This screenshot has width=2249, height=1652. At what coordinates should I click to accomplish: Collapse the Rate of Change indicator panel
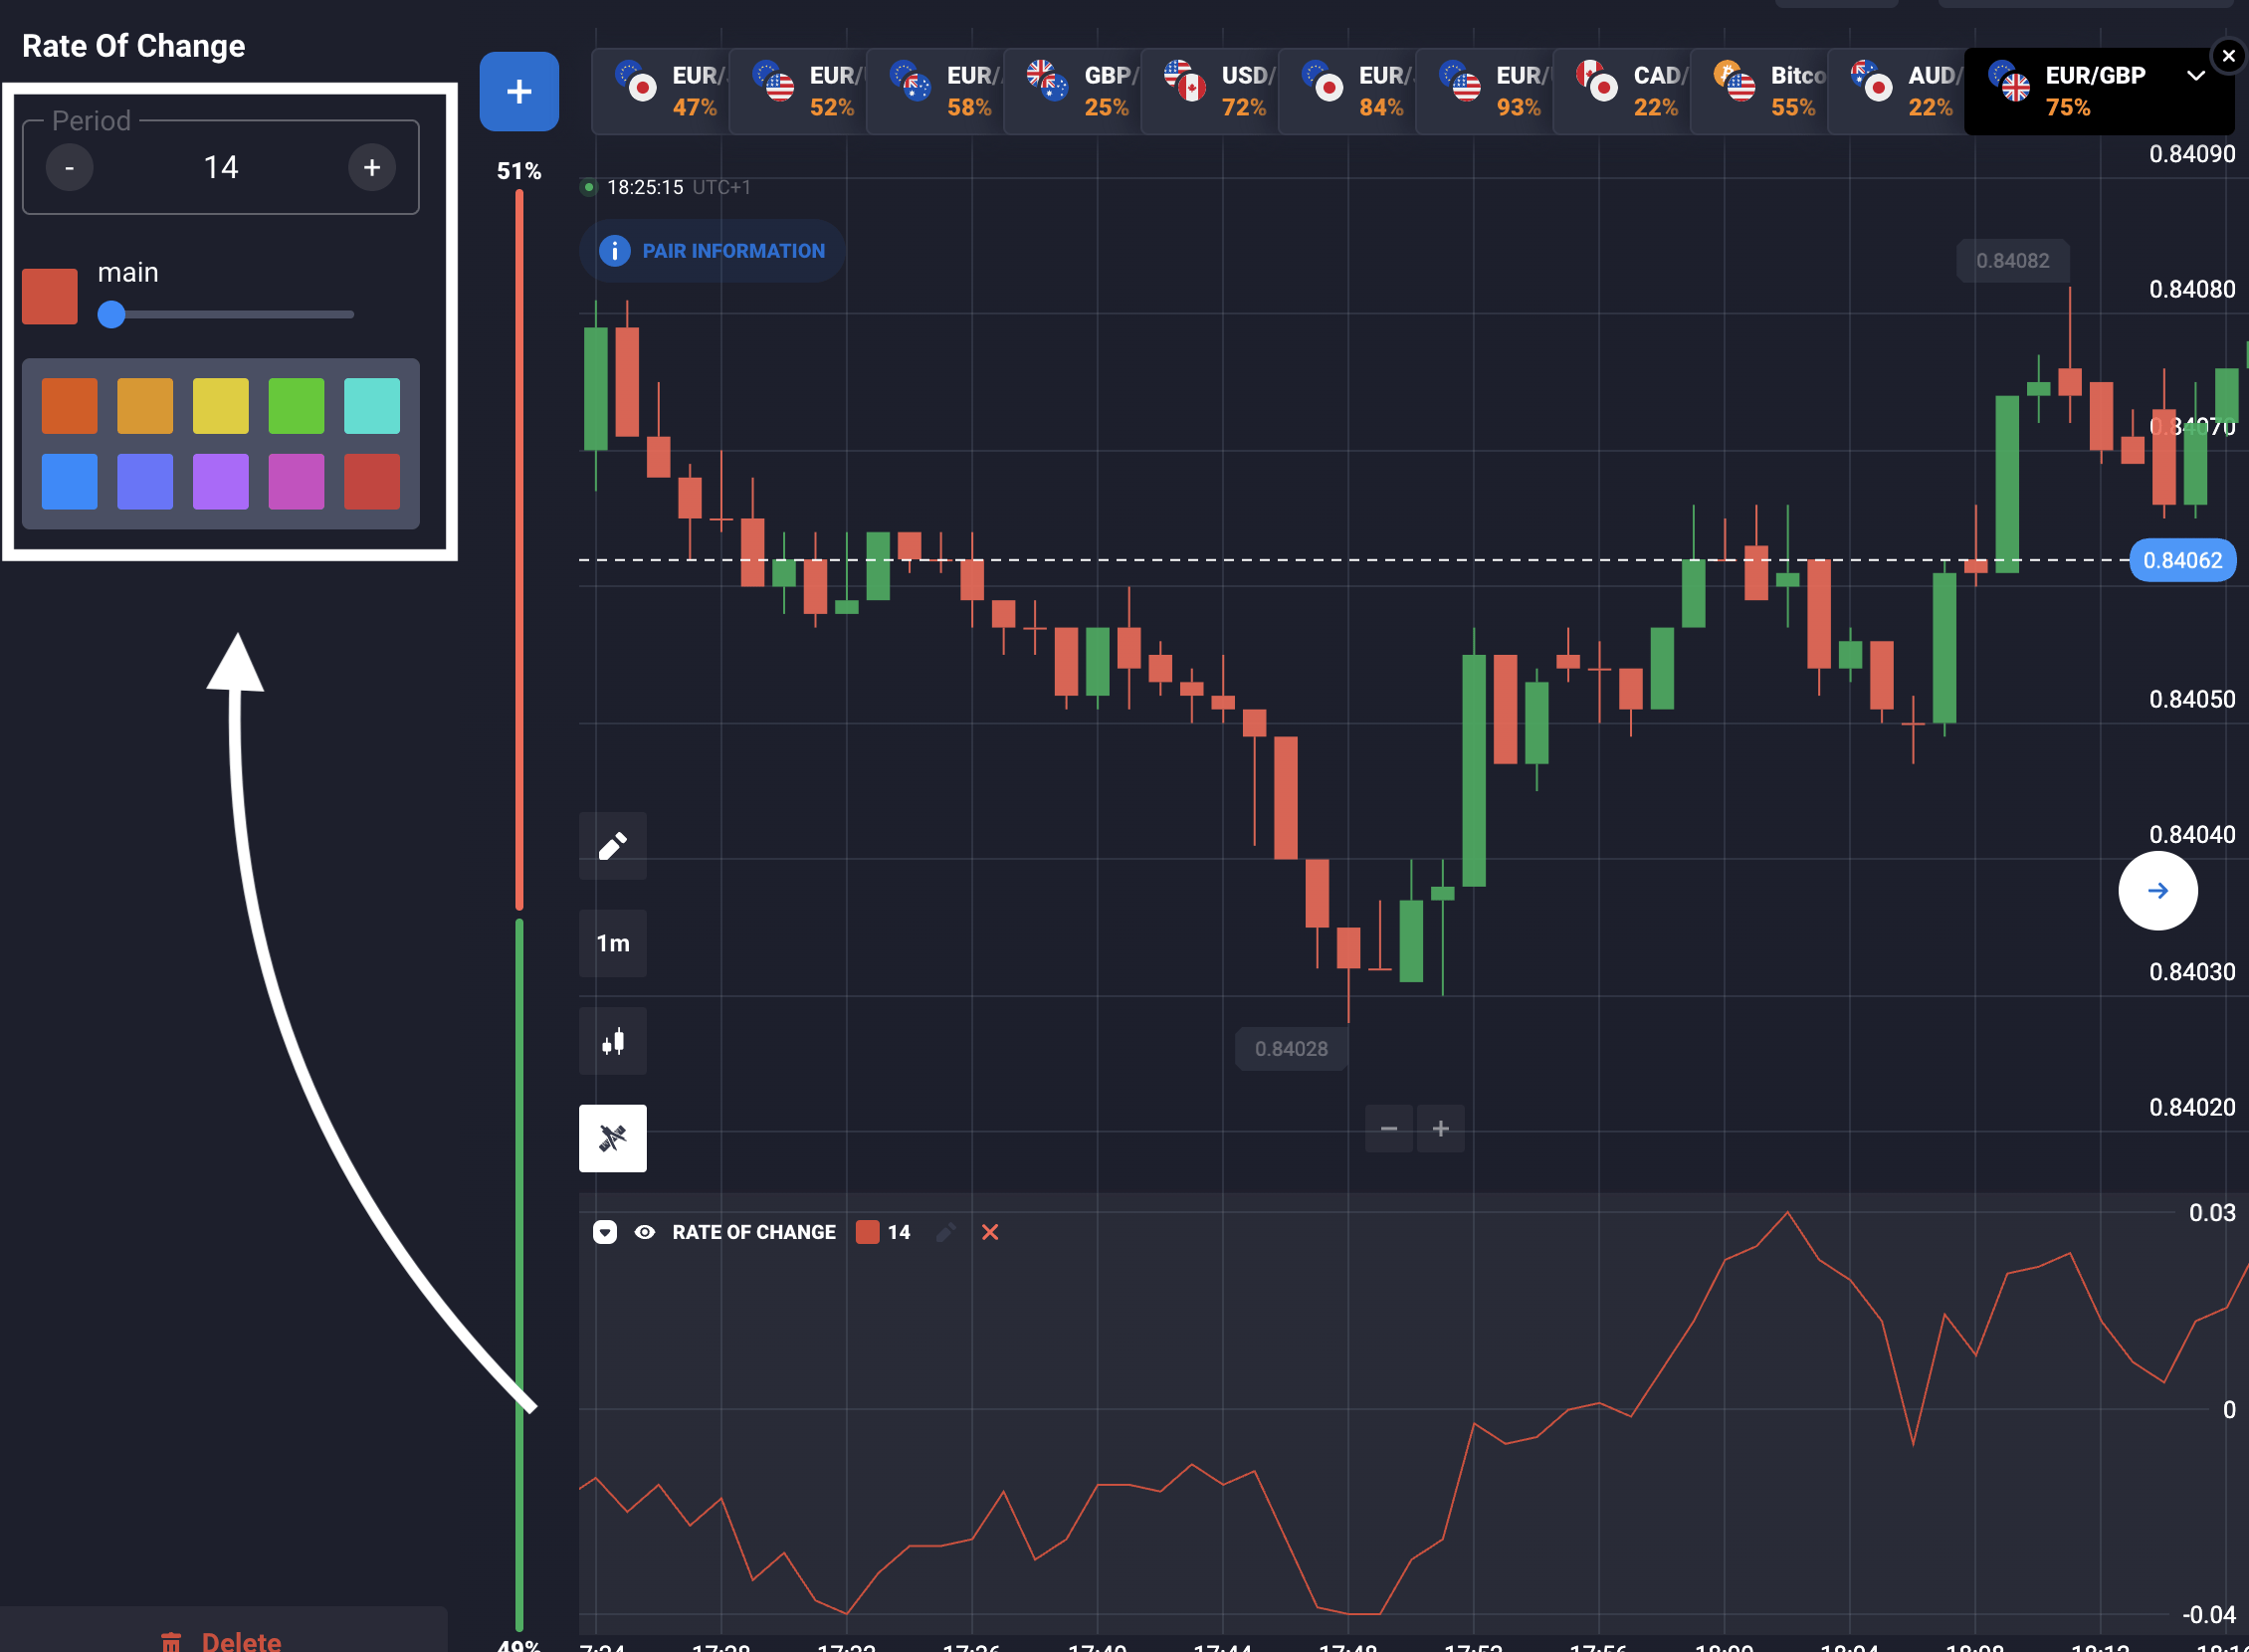pyautogui.click(x=605, y=1232)
